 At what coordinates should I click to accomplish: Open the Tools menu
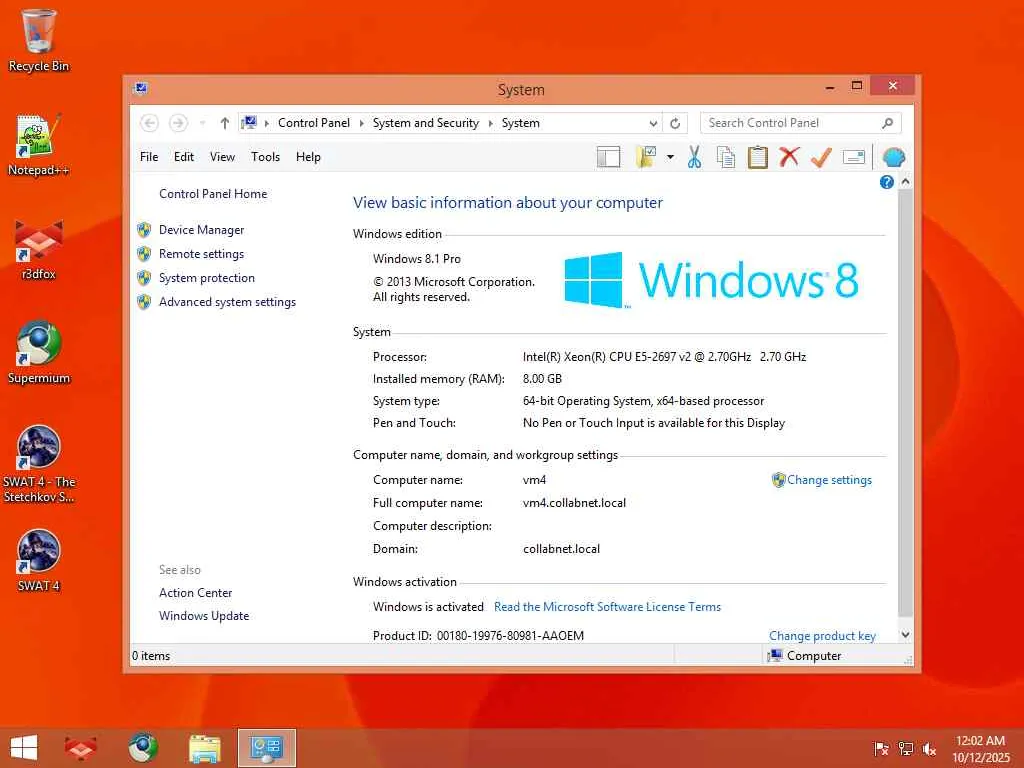click(265, 157)
